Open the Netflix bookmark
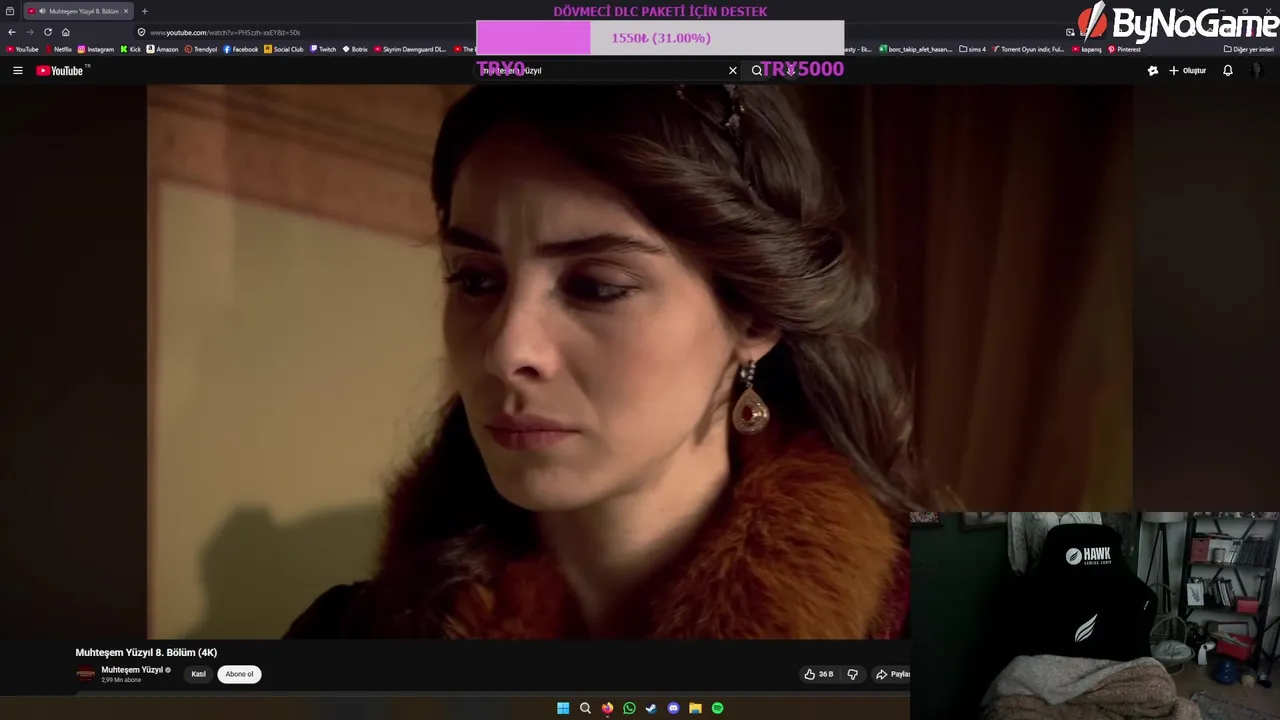Viewport: 1280px width, 720px height. click(x=58, y=49)
